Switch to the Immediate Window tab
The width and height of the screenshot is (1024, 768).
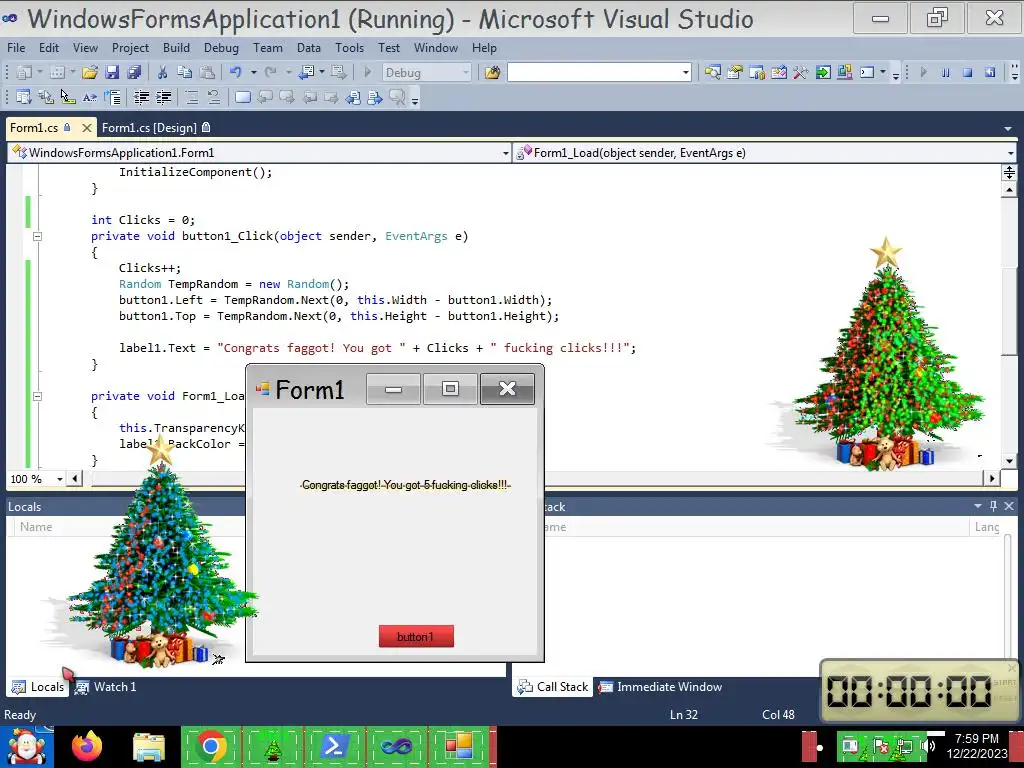[x=661, y=686]
